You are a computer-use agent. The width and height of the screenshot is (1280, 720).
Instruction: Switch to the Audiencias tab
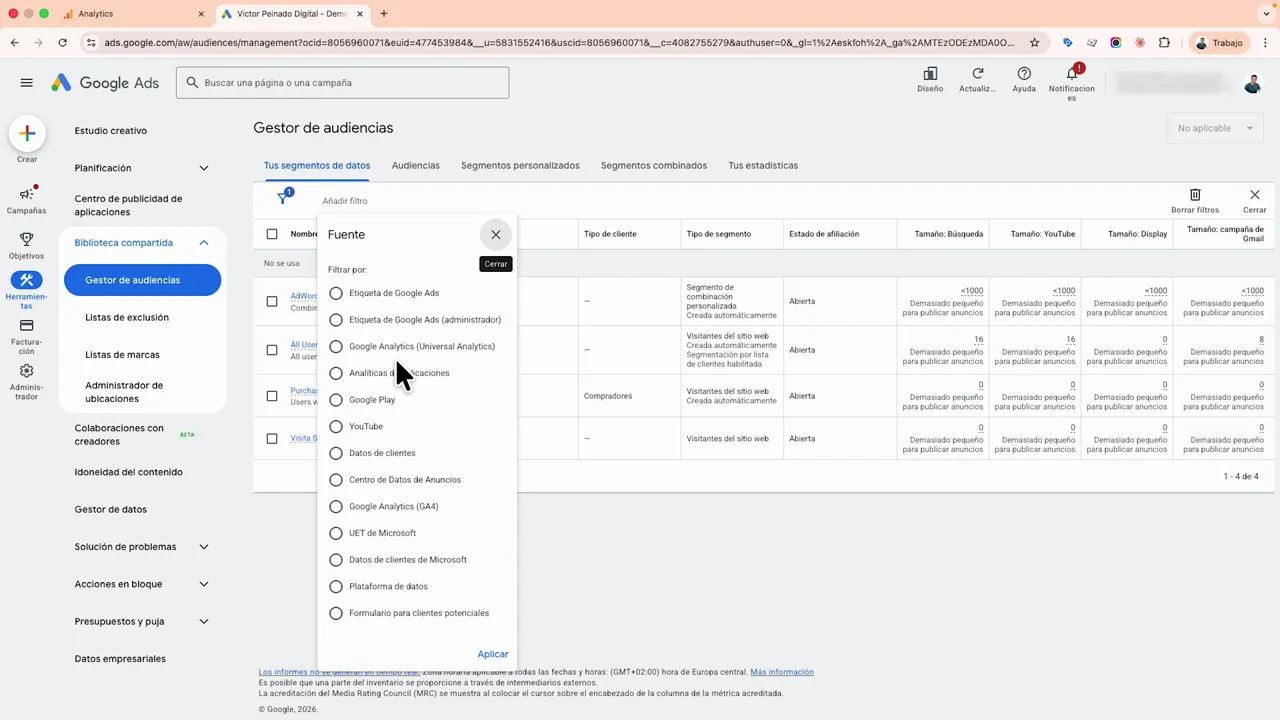tap(416, 166)
